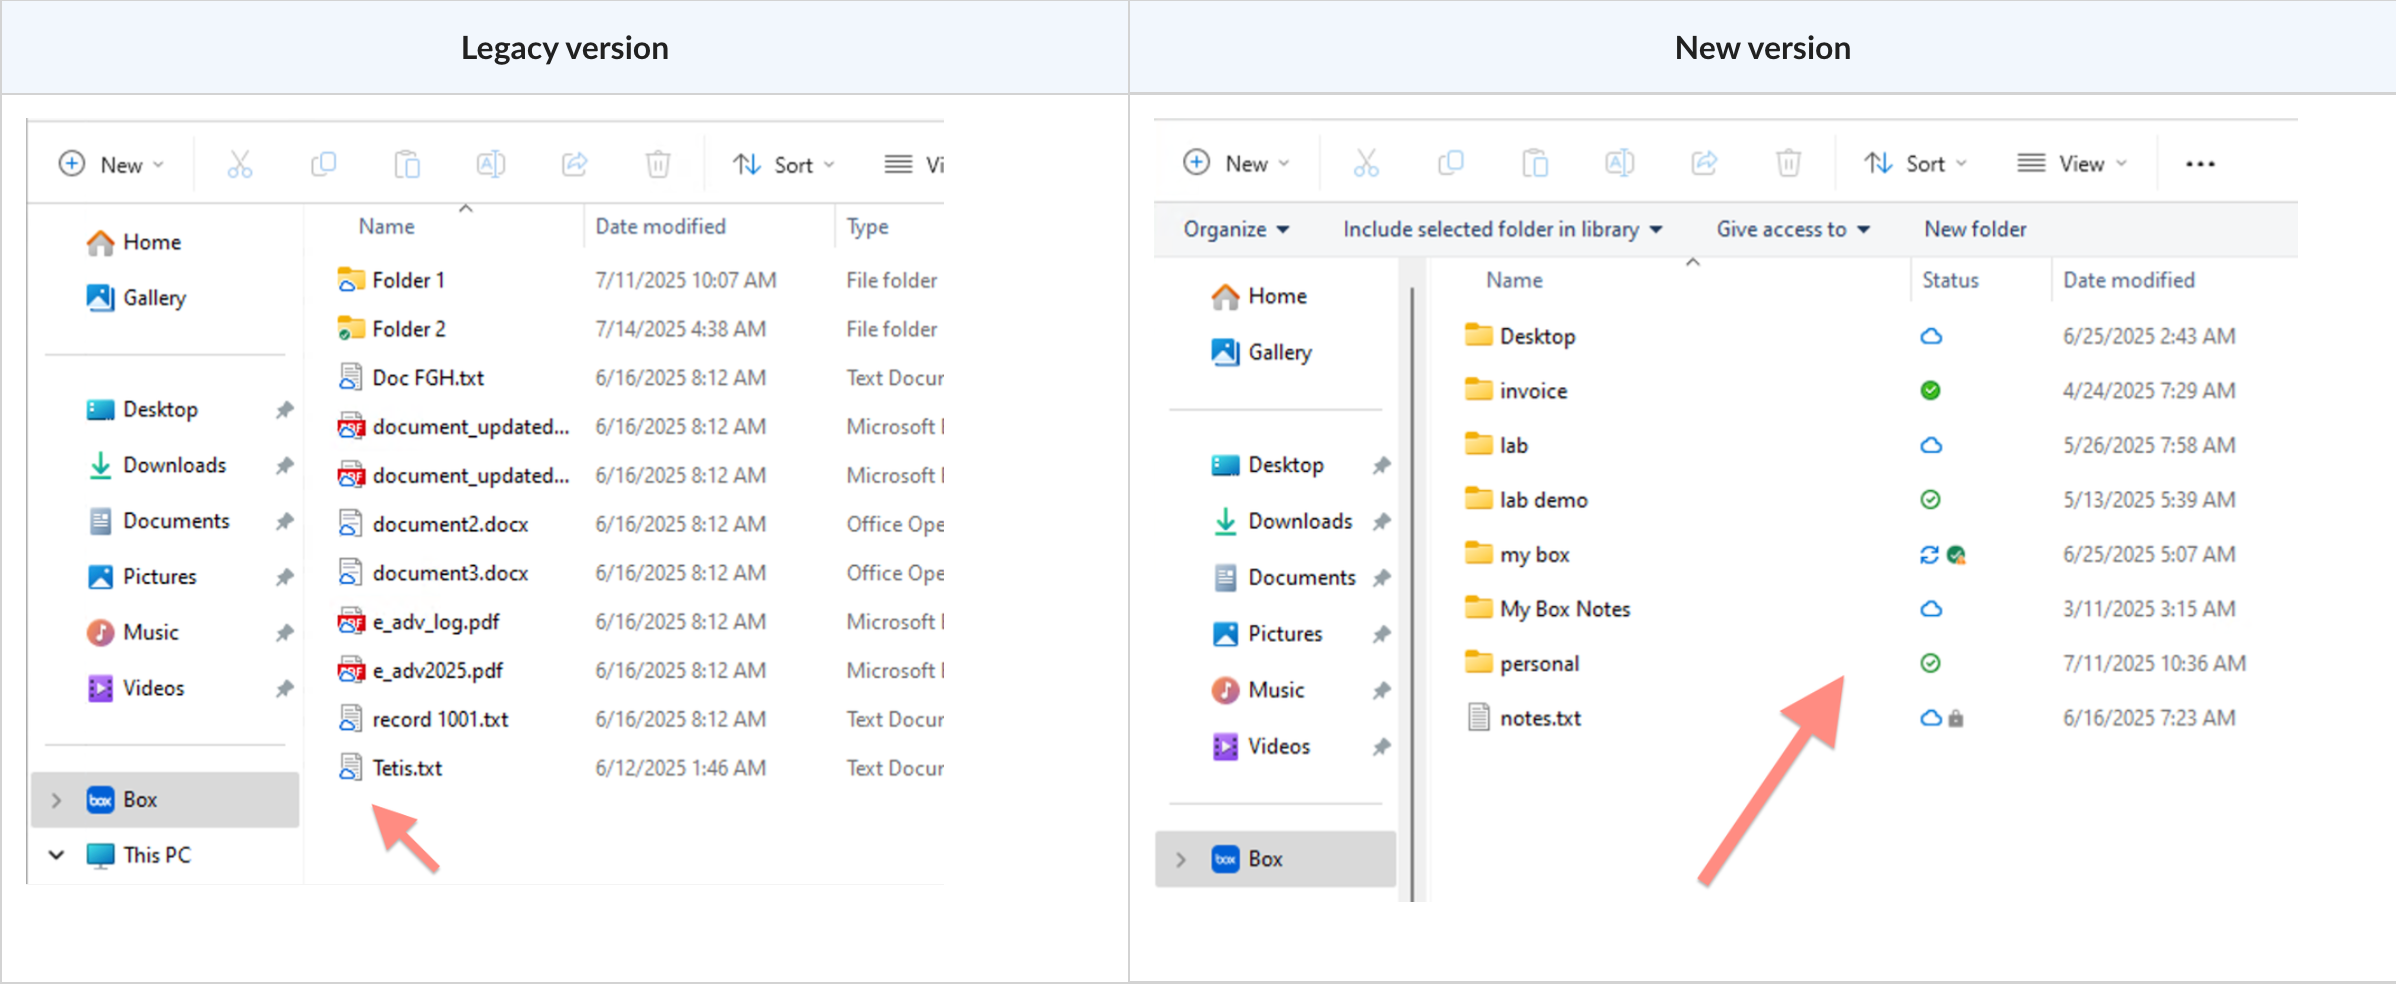Toggle the pin next to Pictures in the new version
The image size is (2396, 984).
point(1383,633)
